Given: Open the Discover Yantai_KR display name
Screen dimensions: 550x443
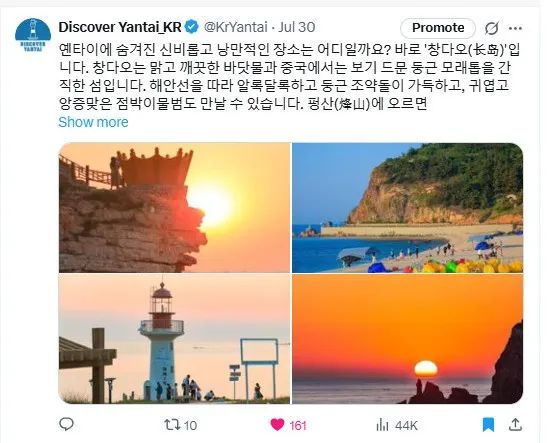Looking at the screenshot, I should (120, 27).
